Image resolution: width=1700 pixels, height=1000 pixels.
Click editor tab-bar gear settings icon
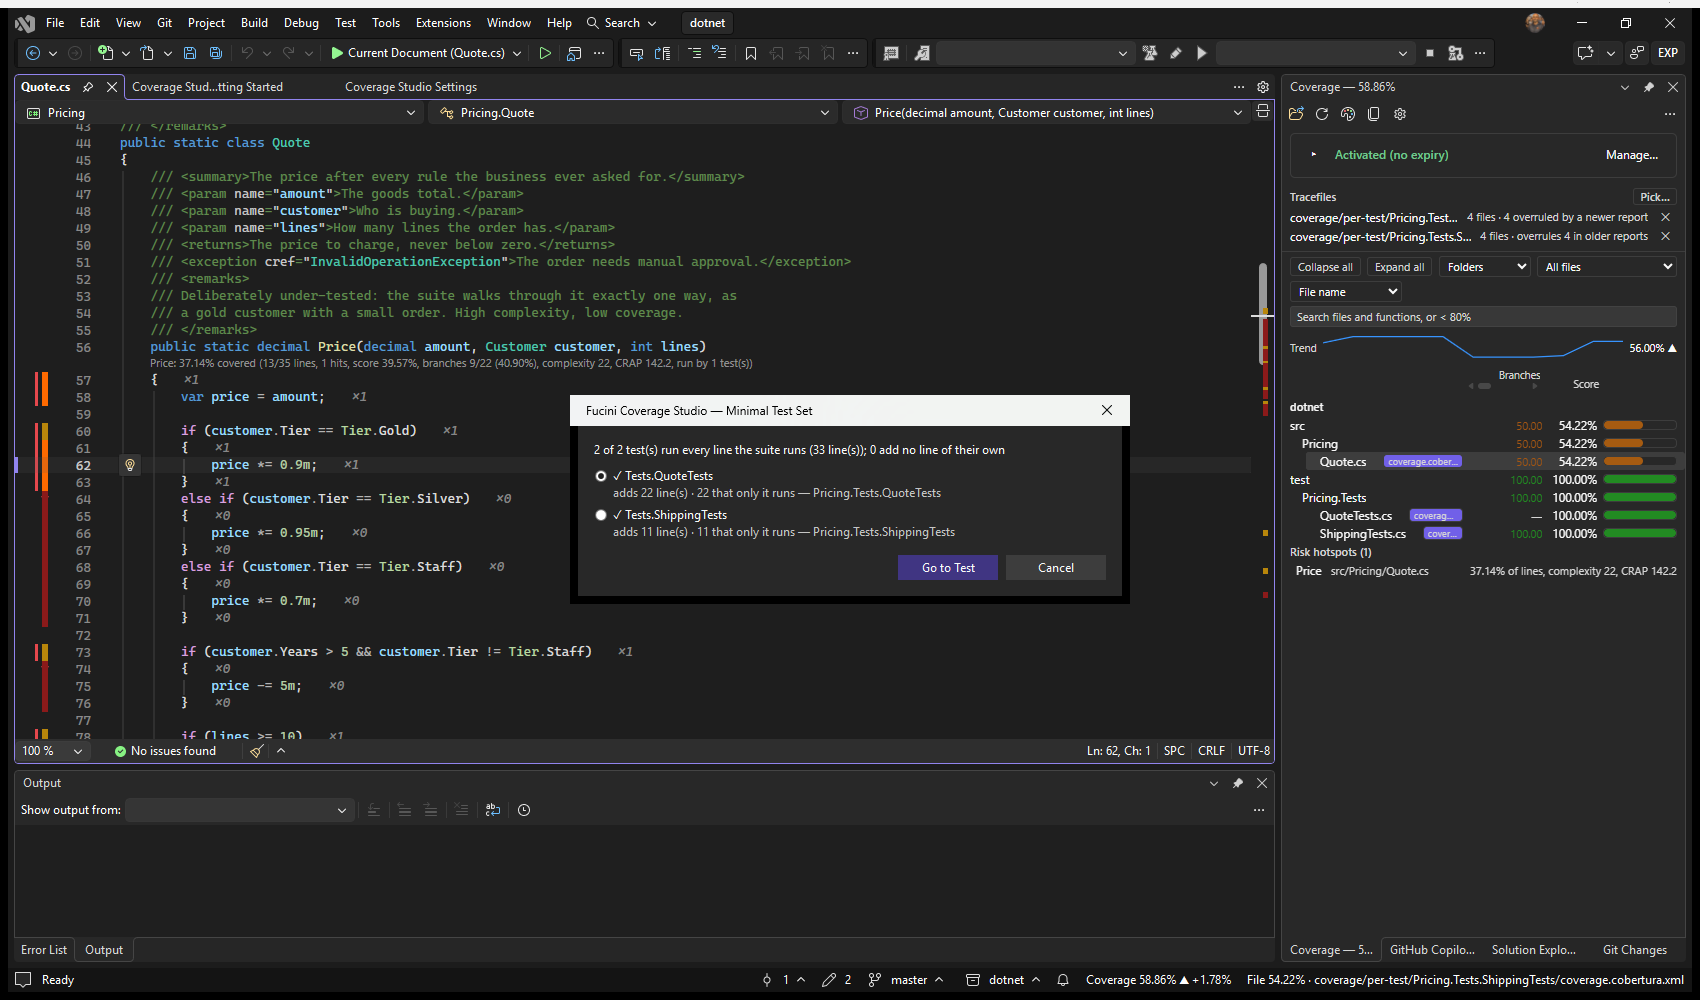pyautogui.click(x=1263, y=87)
